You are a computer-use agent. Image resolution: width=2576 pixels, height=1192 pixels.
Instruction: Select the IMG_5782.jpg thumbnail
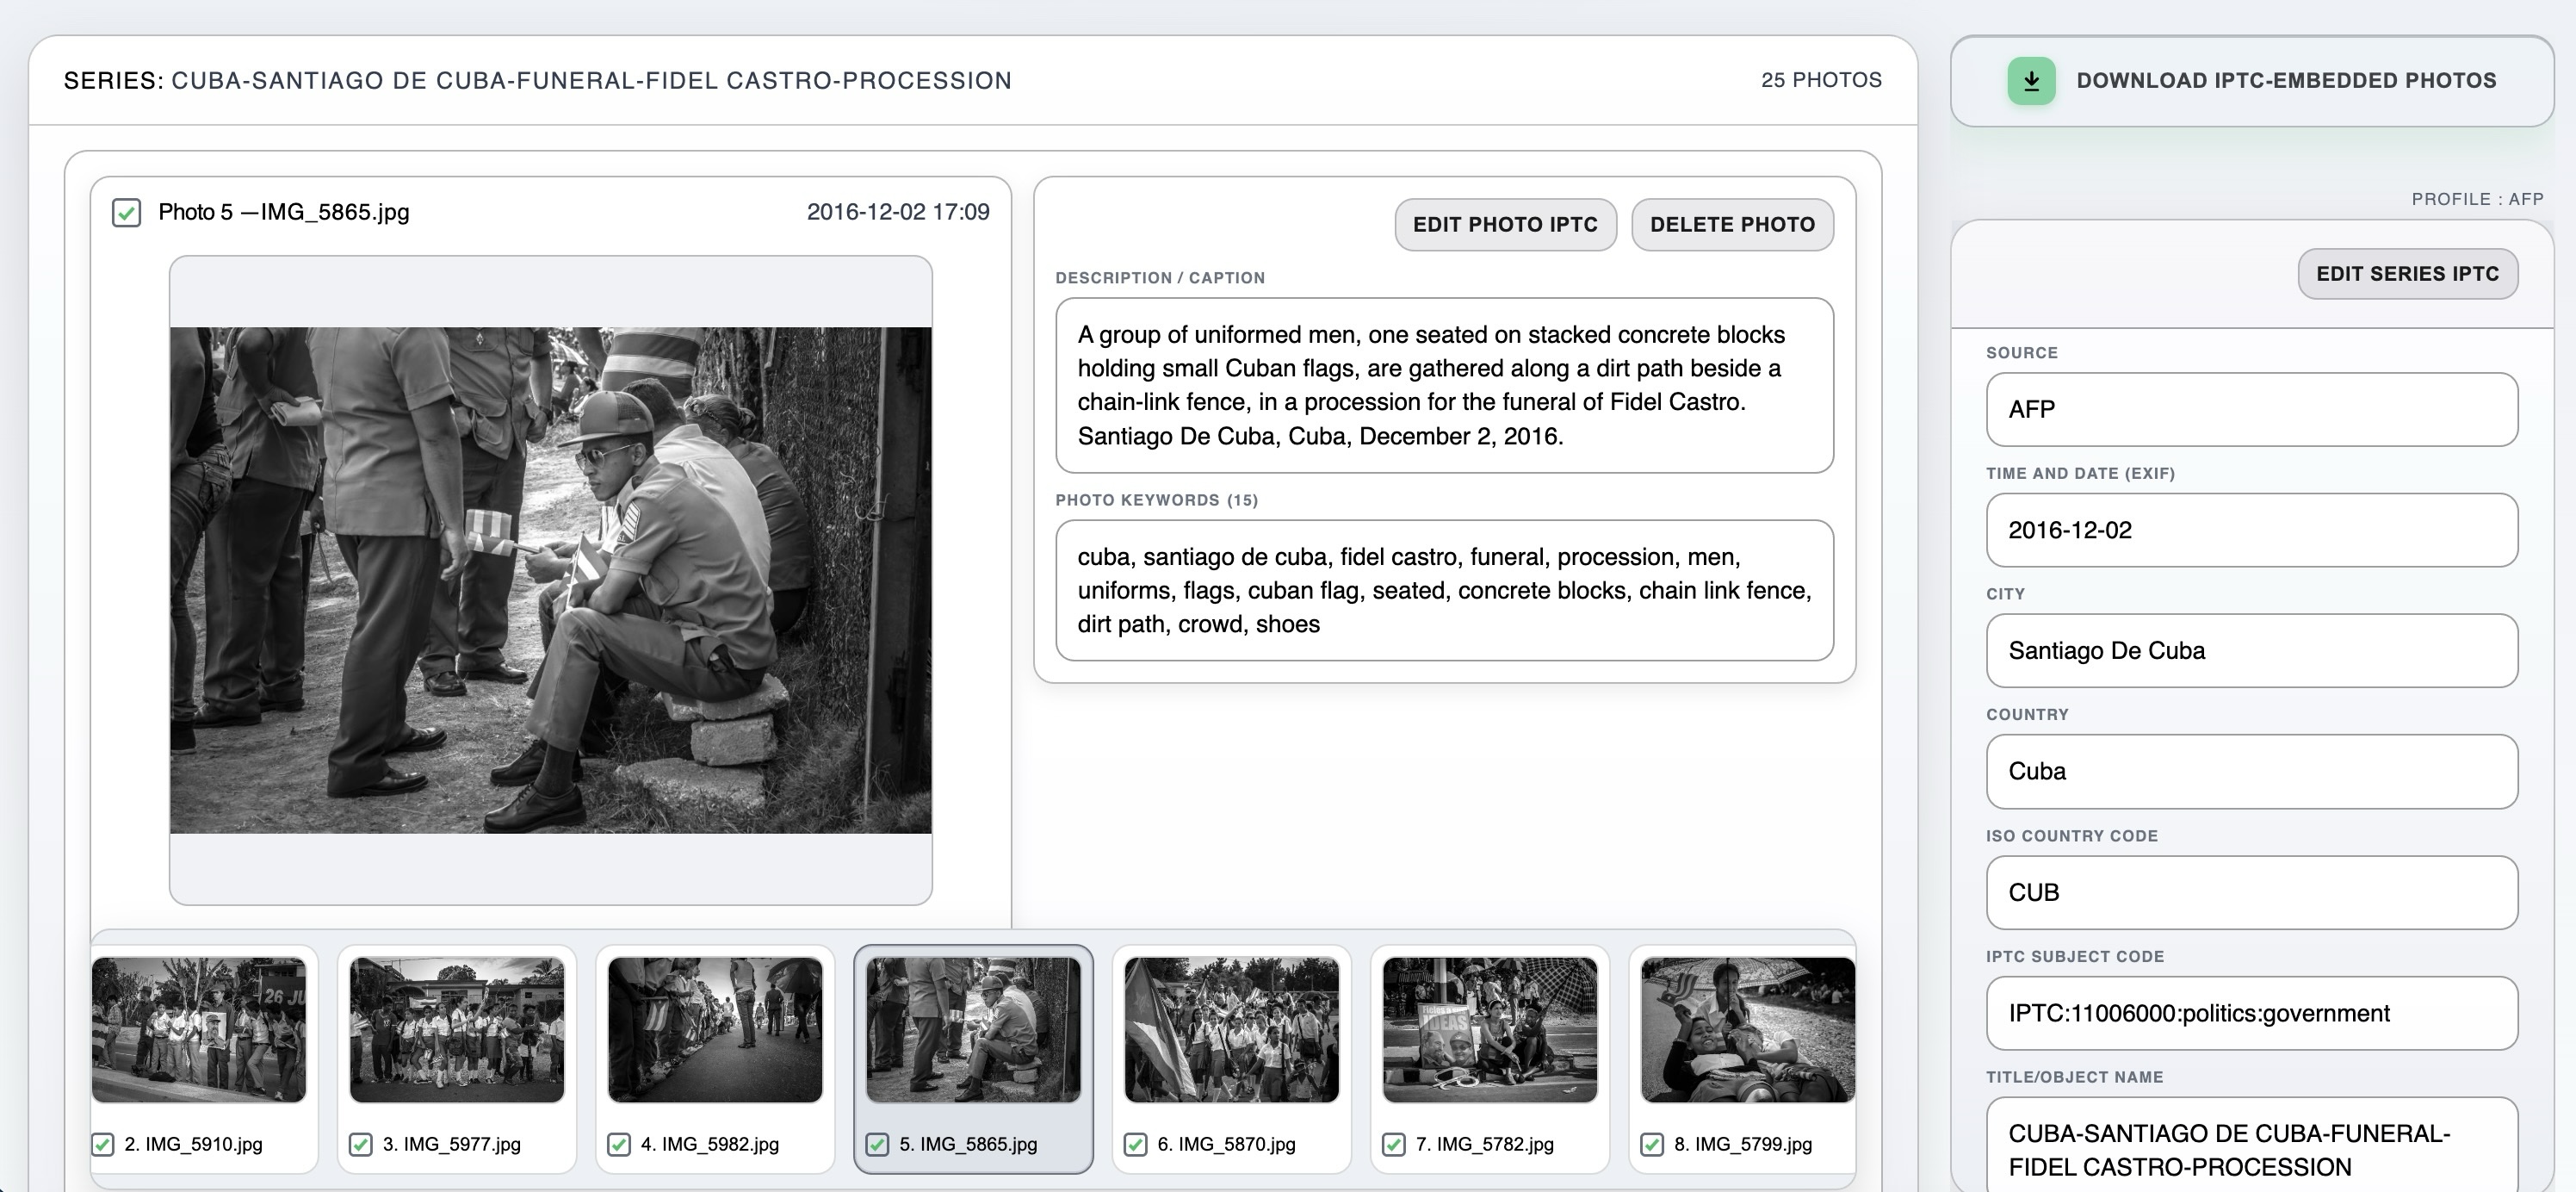click(1489, 1030)
